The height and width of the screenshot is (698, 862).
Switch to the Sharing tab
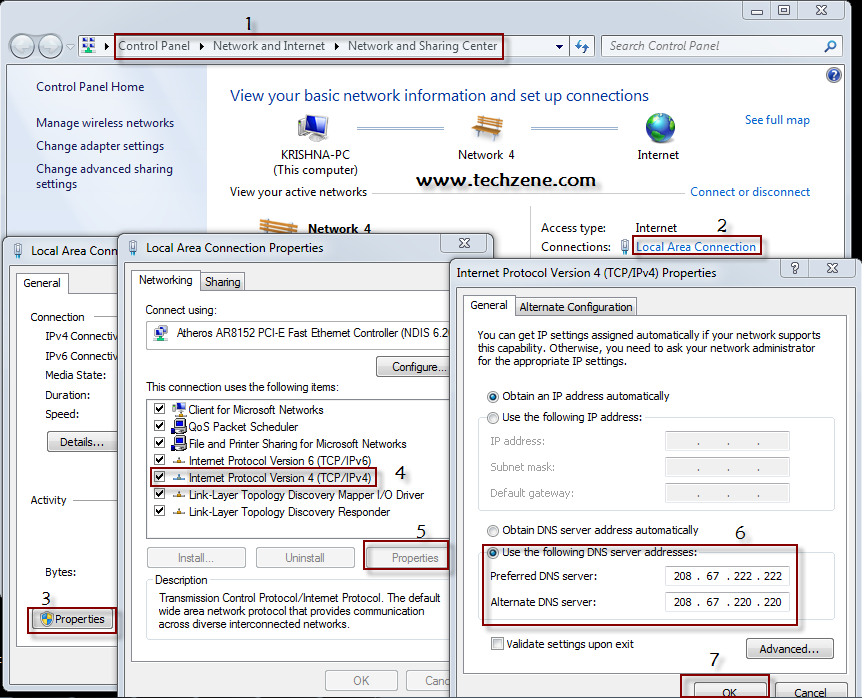click(222, 281)
